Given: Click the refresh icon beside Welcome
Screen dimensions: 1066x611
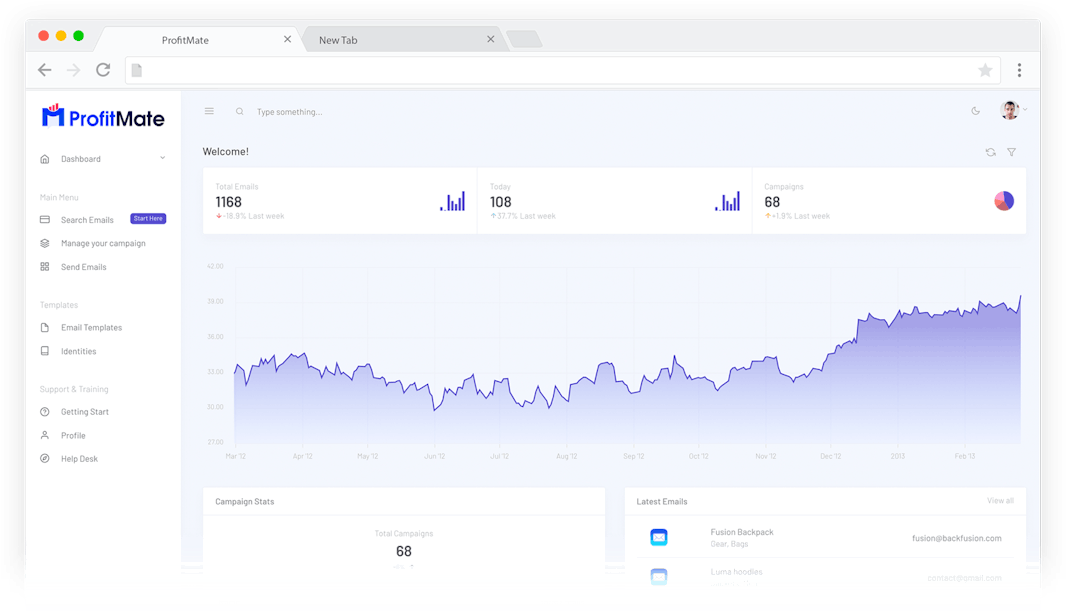Looking at the screenshot, I should point(990,152).
